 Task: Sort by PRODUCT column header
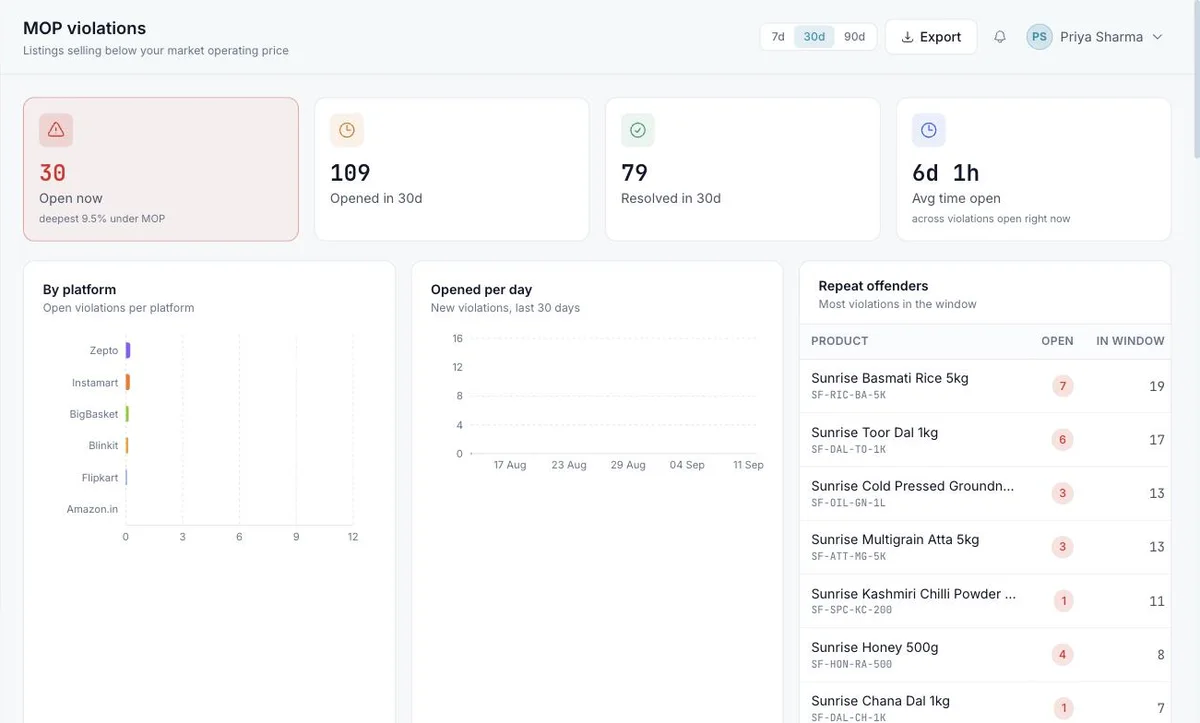click(x=840, y=341)
